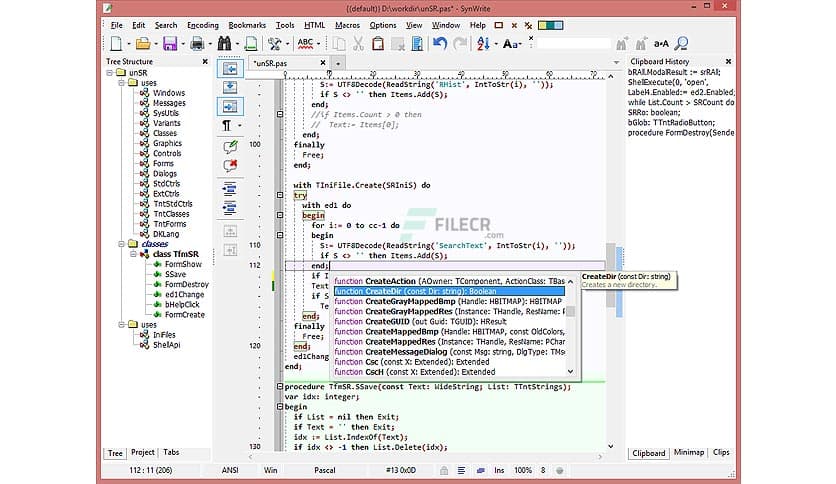The width and height of the screenshot is (836, 484).
Task: Toggle right panel with third sidebar icon
Action: [230, 107]
